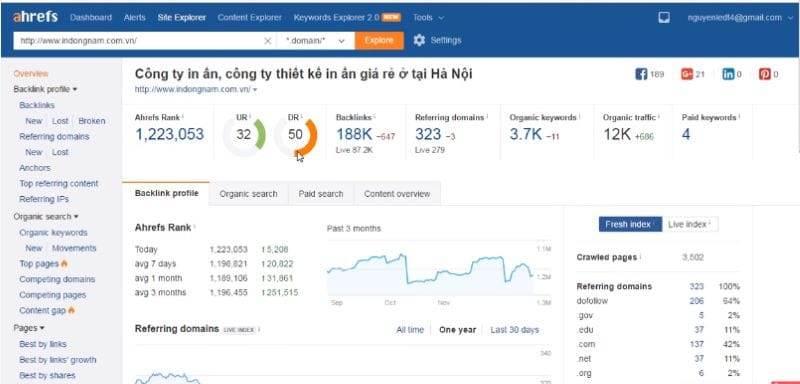
Task: Open Competing domains in sidebar
Action: click(57, 279)
